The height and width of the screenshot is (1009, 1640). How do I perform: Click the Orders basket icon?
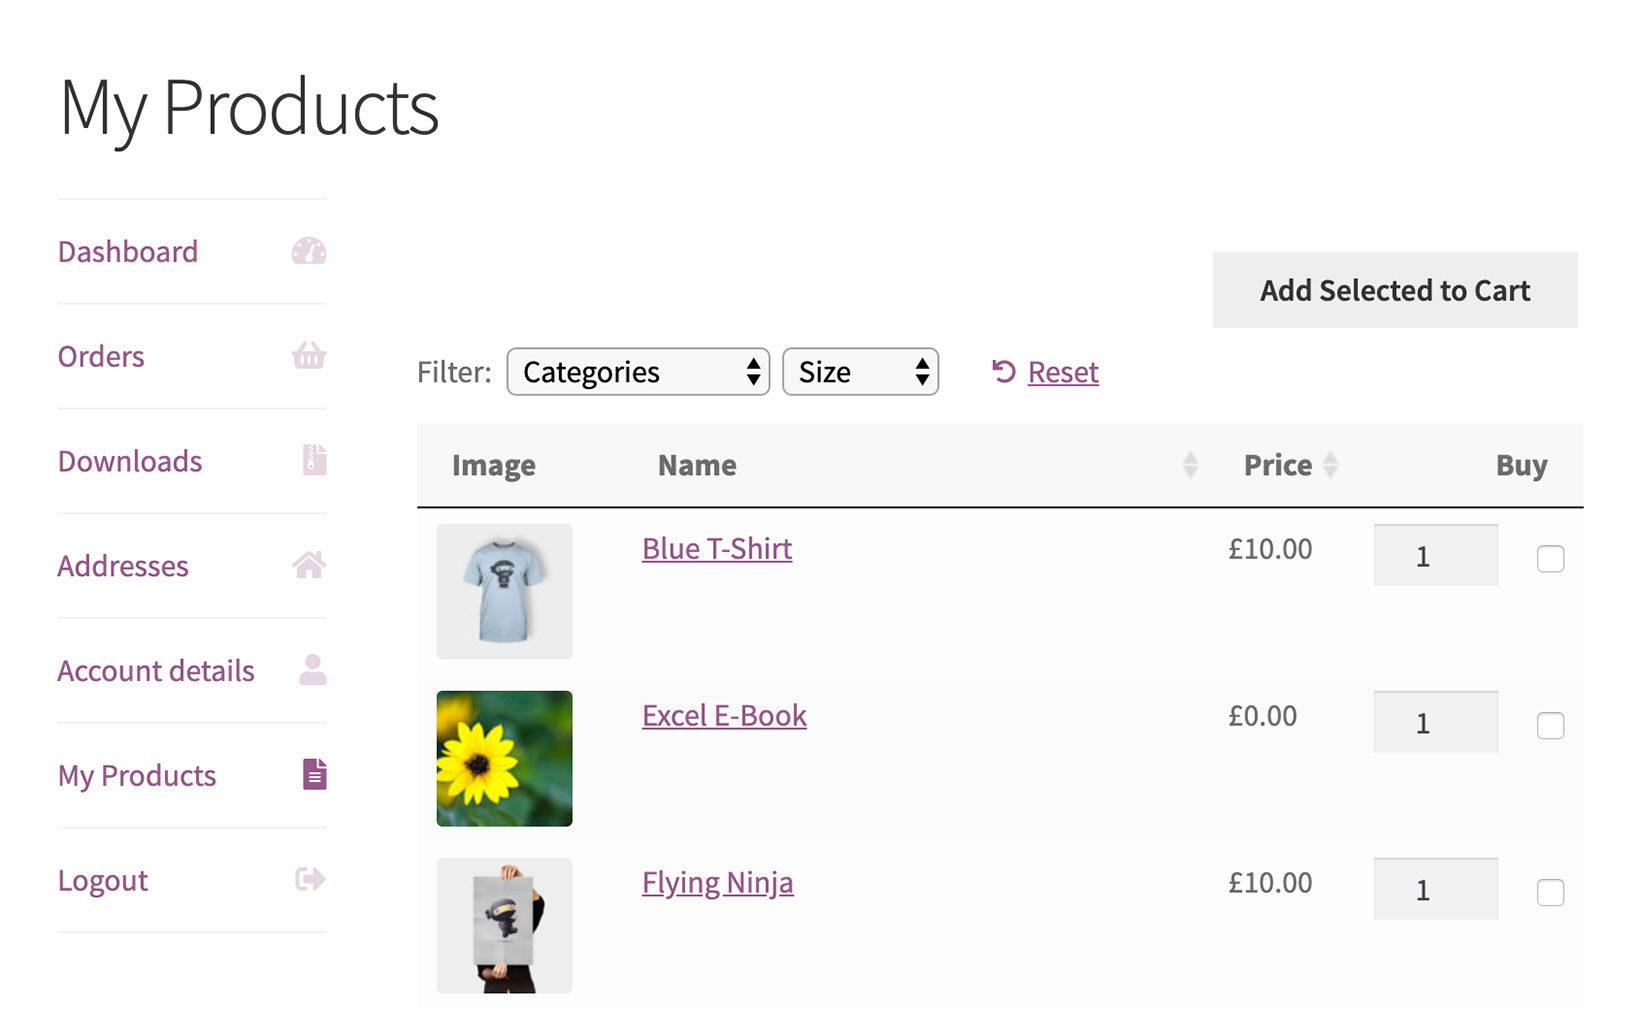pos(310,356)
